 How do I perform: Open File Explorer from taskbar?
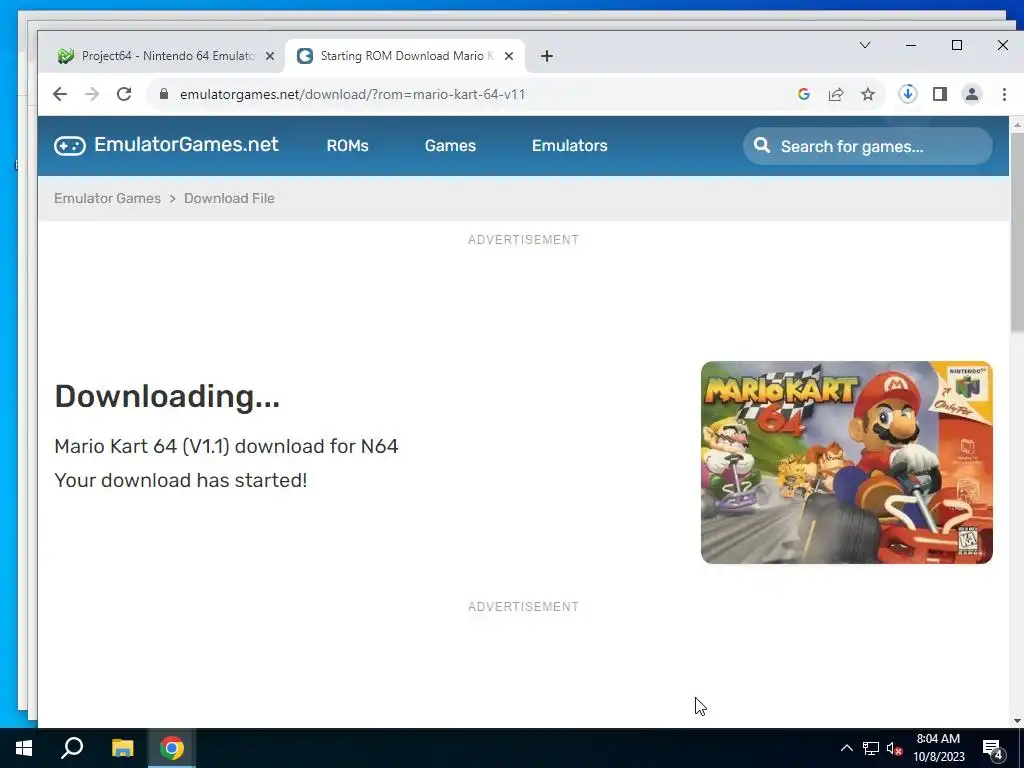click(122, 748)
